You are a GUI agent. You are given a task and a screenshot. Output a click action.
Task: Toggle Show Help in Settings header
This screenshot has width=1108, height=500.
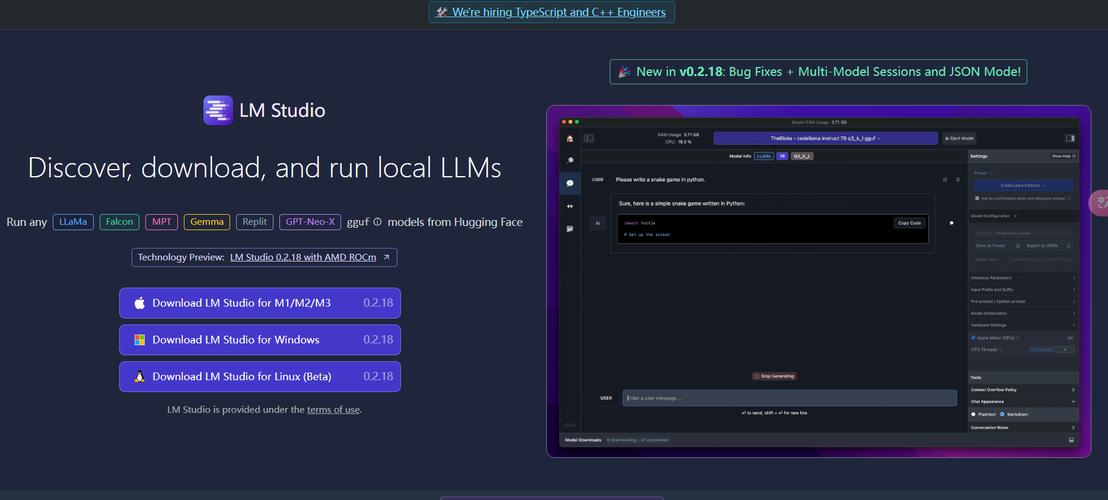point(1064,156)
